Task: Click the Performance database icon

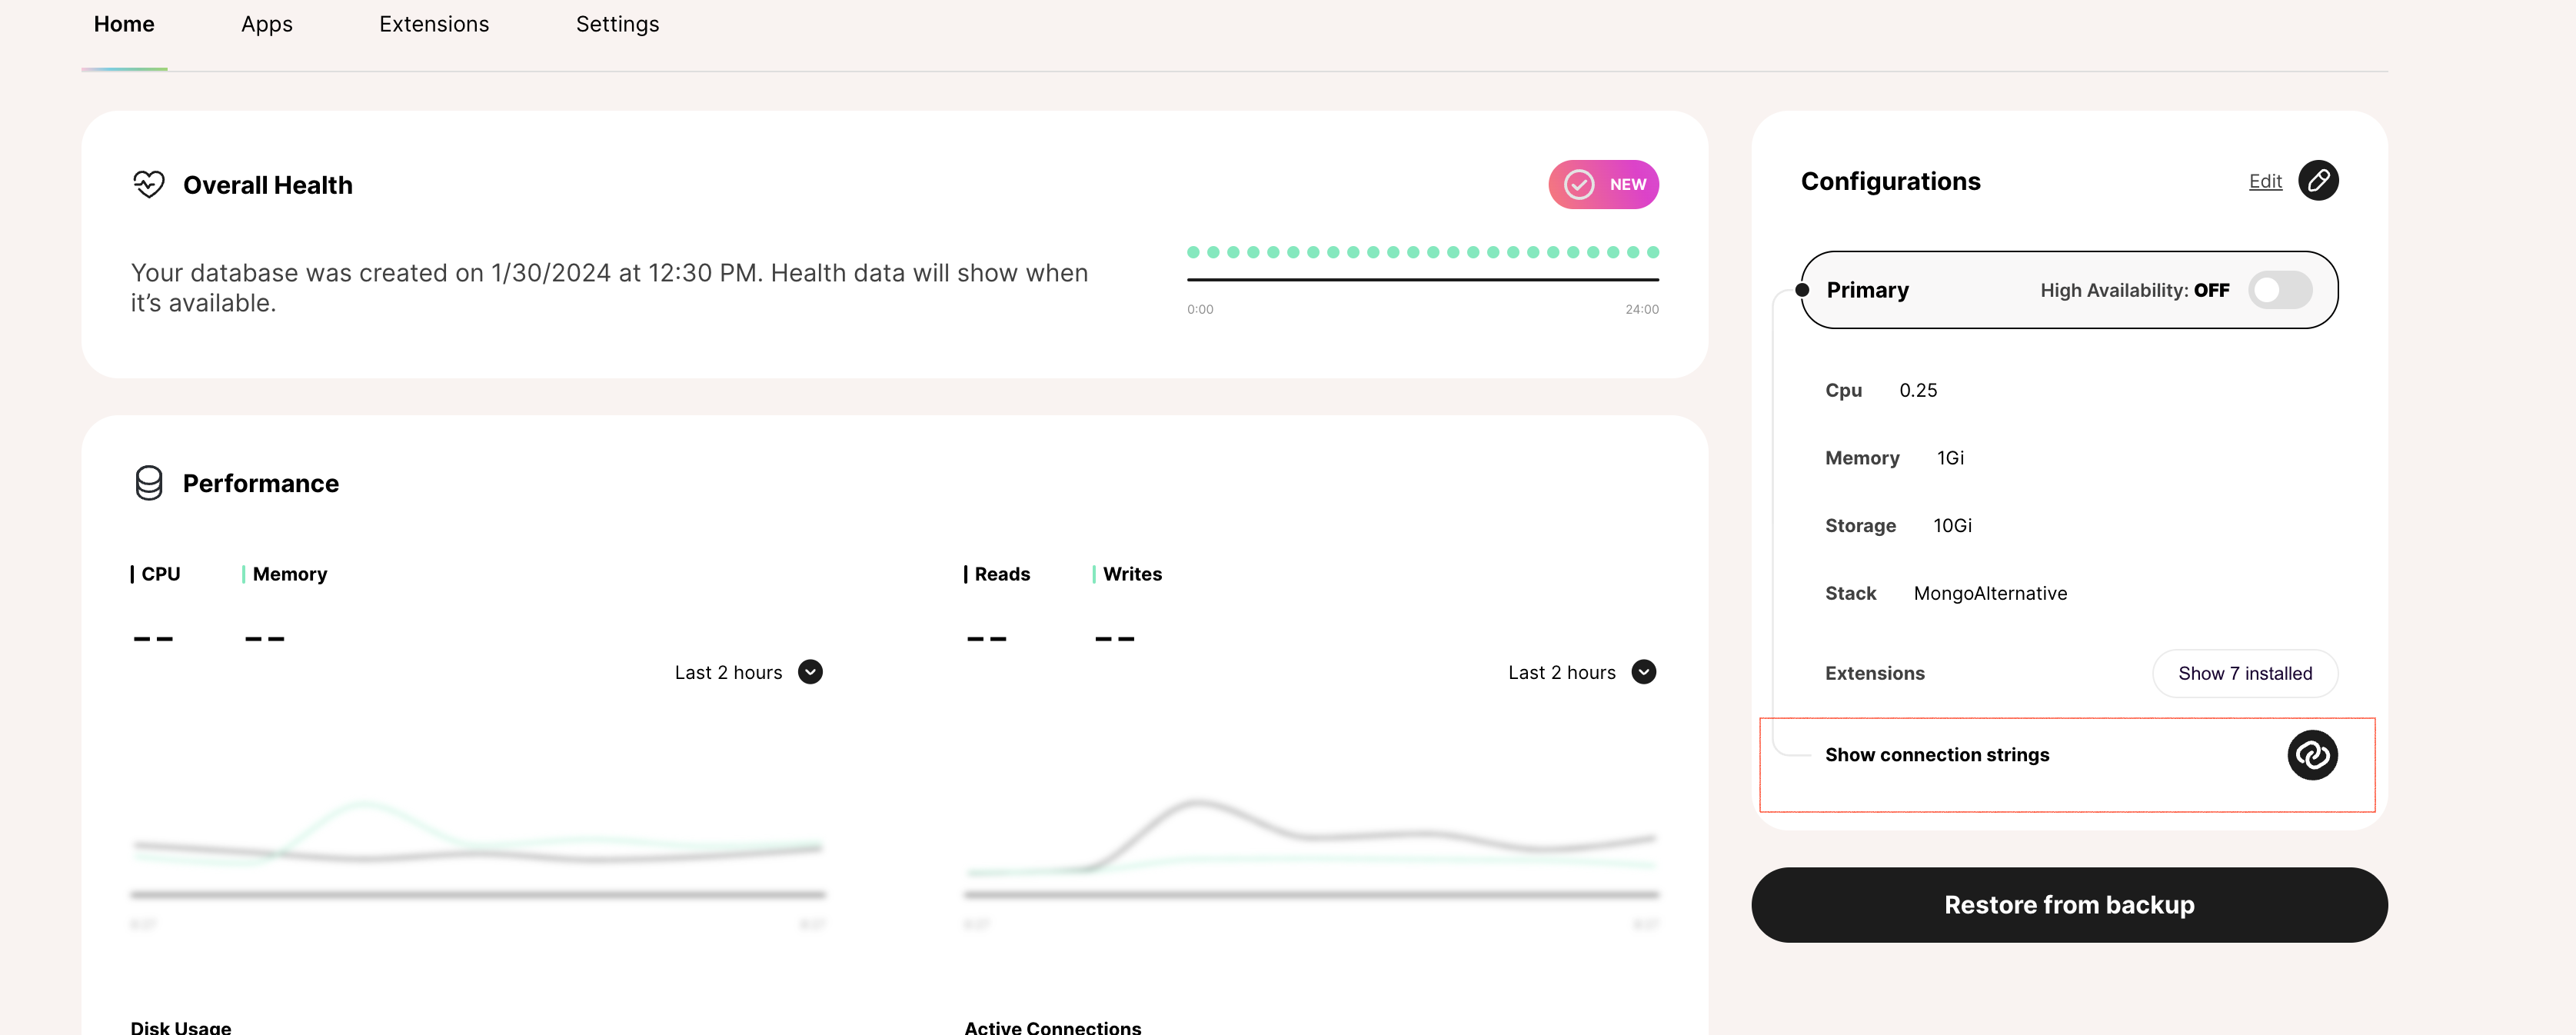Action: [148, 481]
